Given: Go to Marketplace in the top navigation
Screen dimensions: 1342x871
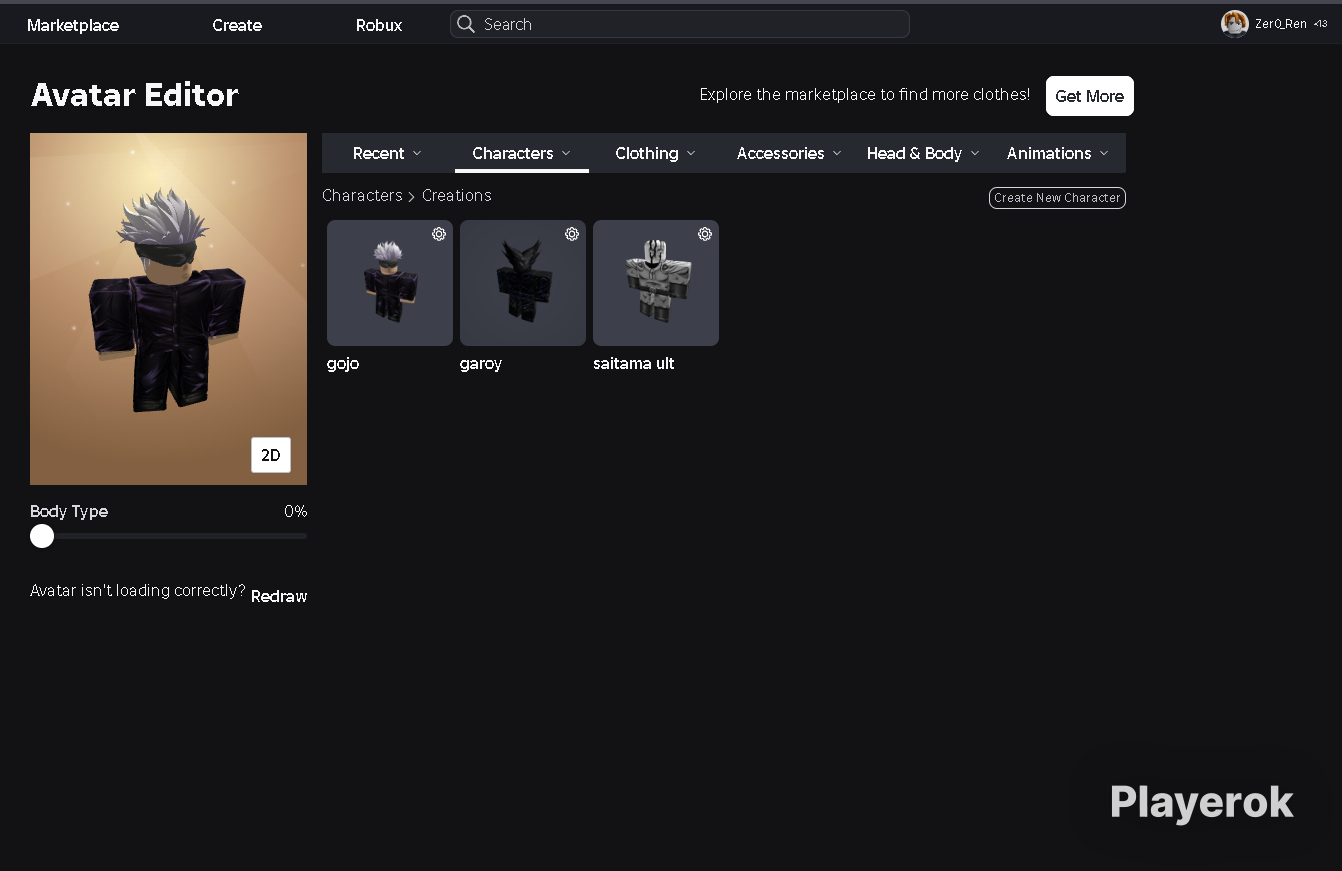Looking at the screenshot, I should click(73, 25).
